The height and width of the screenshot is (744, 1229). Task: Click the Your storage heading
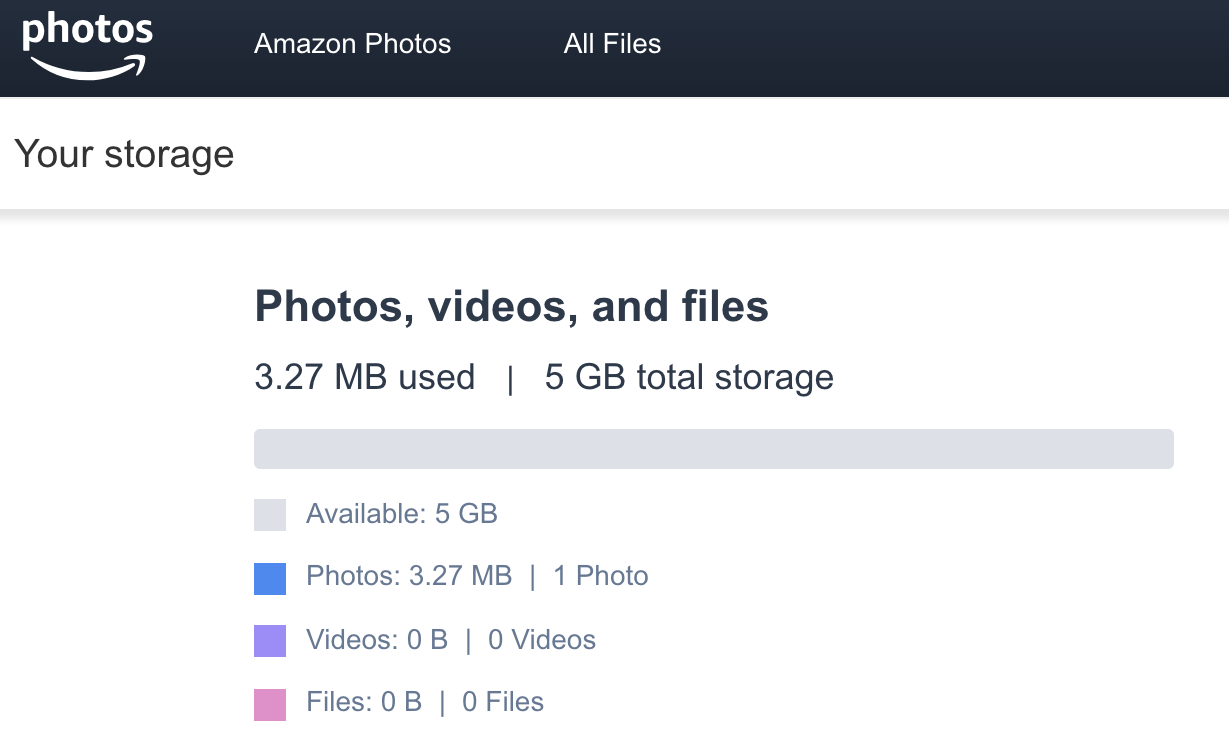[x=124, y=155]
